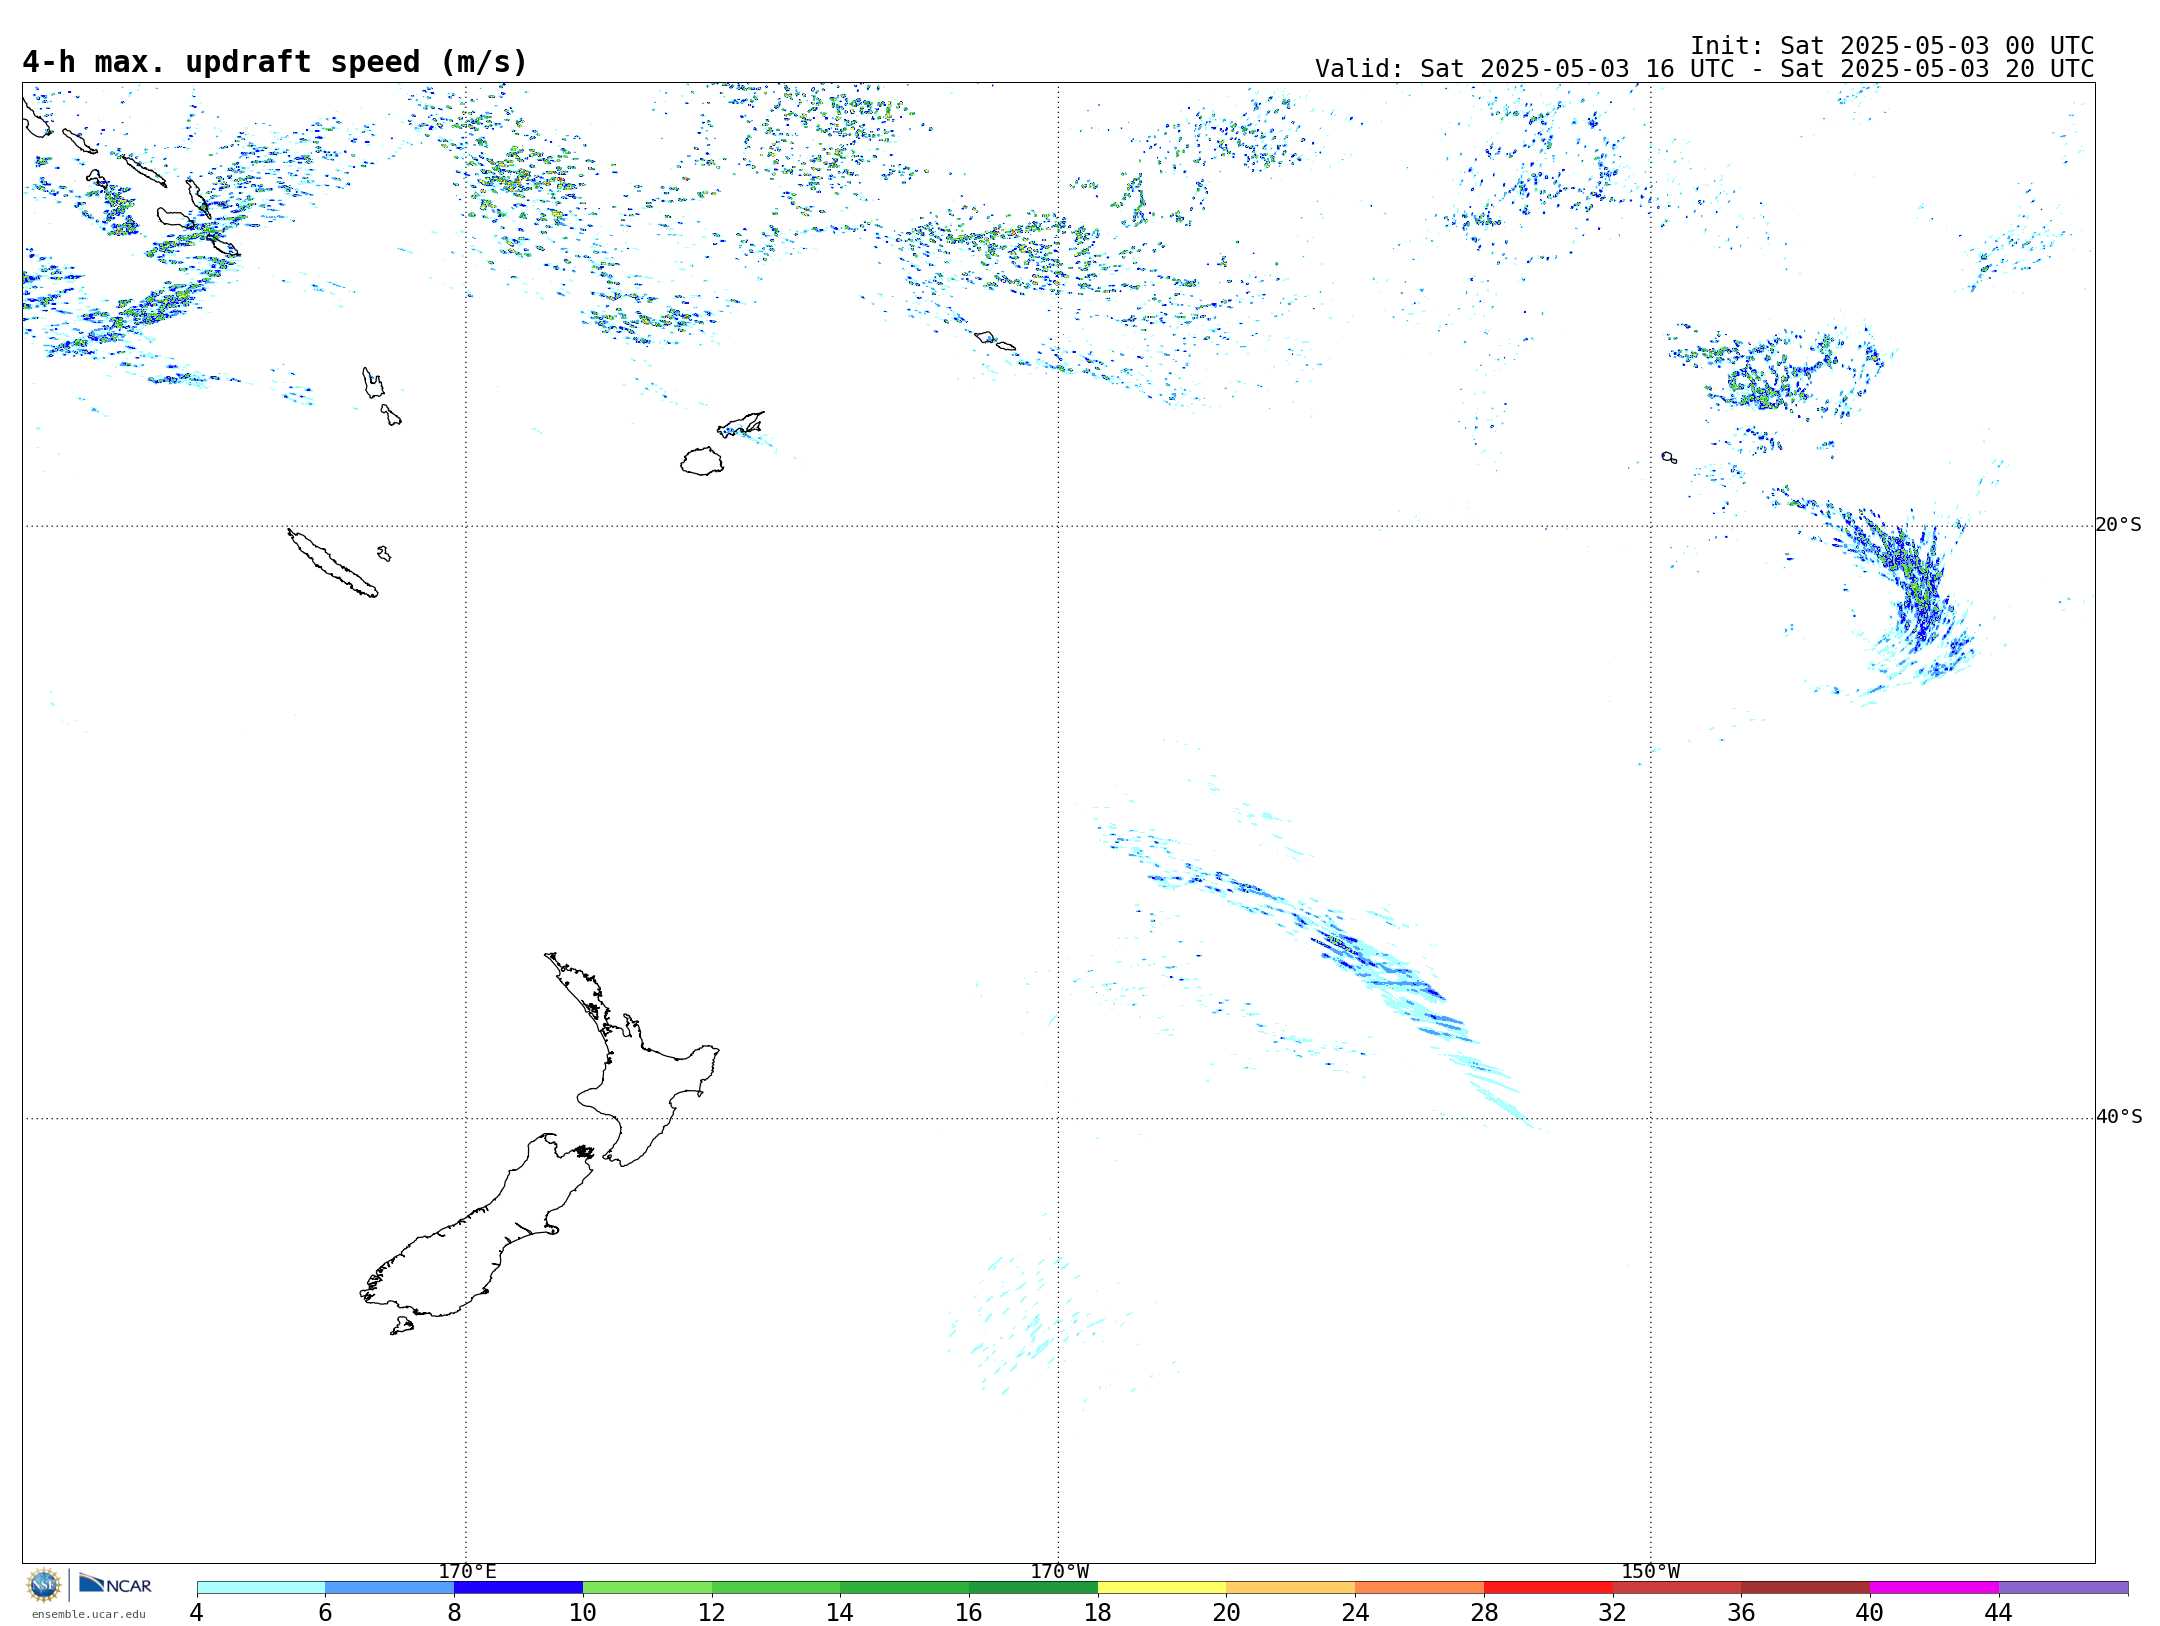Click the red 28–32 colorbar segment
The width and height of the screenshot is (2160, 1626).
[x=1548, y=1587]
